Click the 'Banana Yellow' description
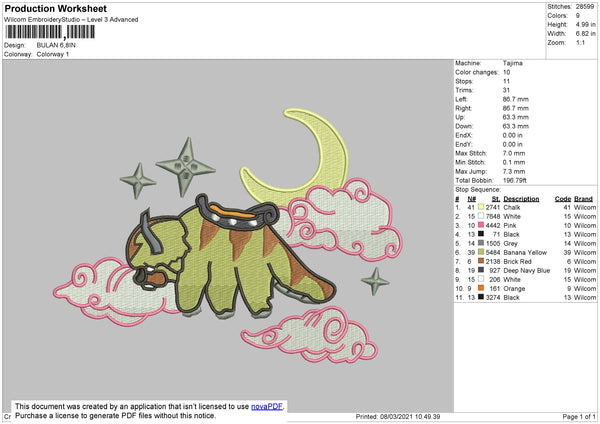 click(x=525, y=253)
